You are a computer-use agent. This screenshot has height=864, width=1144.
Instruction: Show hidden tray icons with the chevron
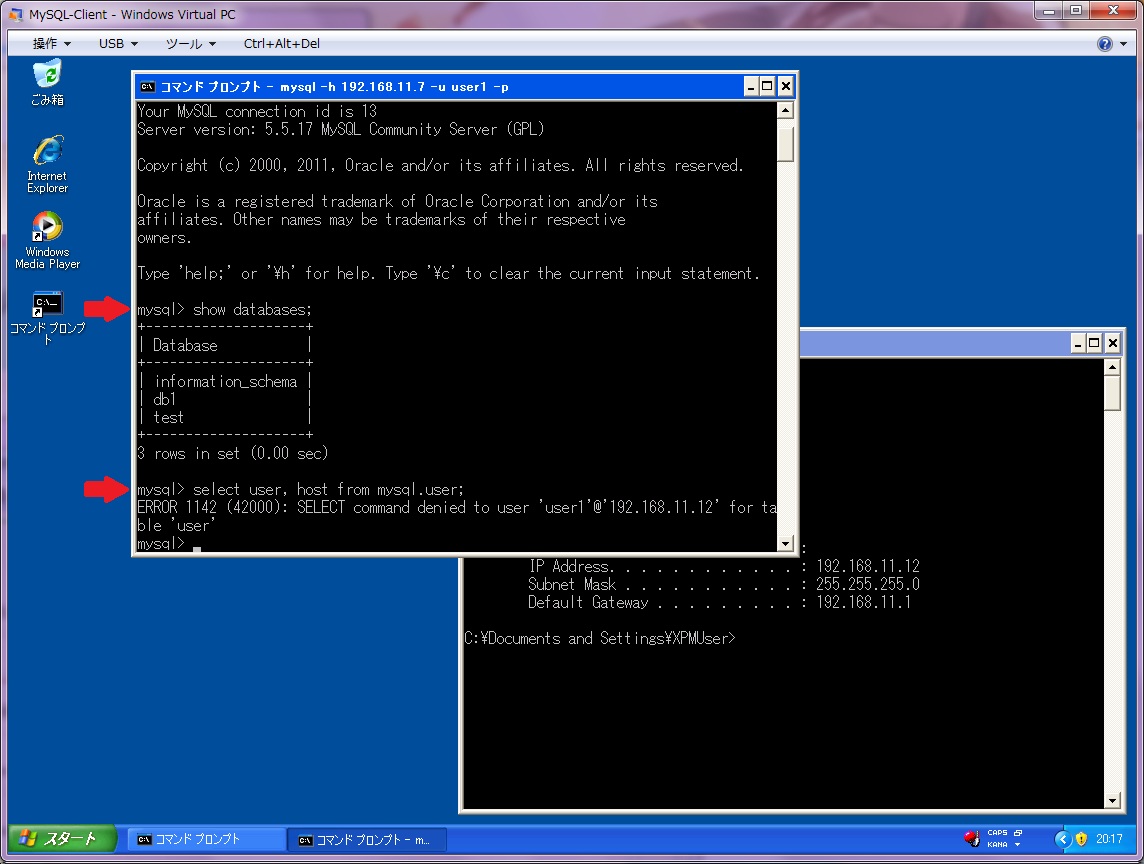click(x=1062, y=839)
